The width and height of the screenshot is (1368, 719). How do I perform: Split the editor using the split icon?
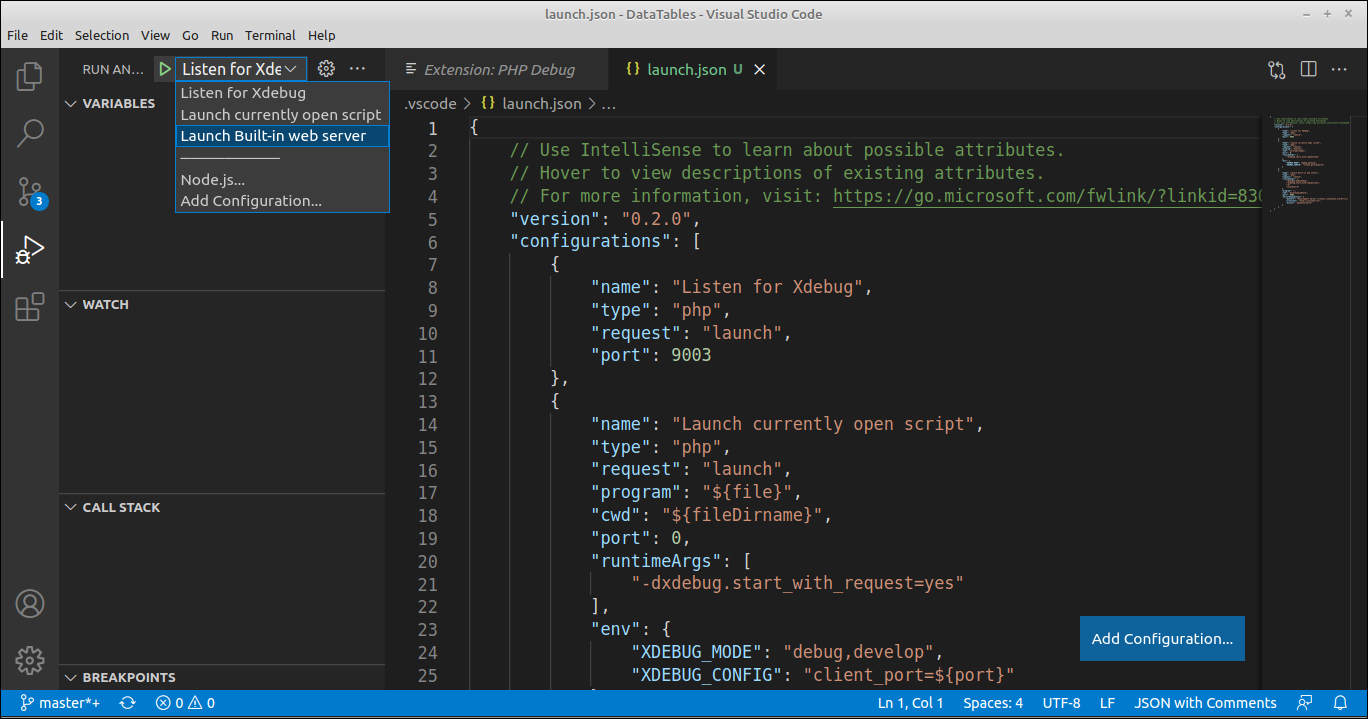click(1308, 69)
